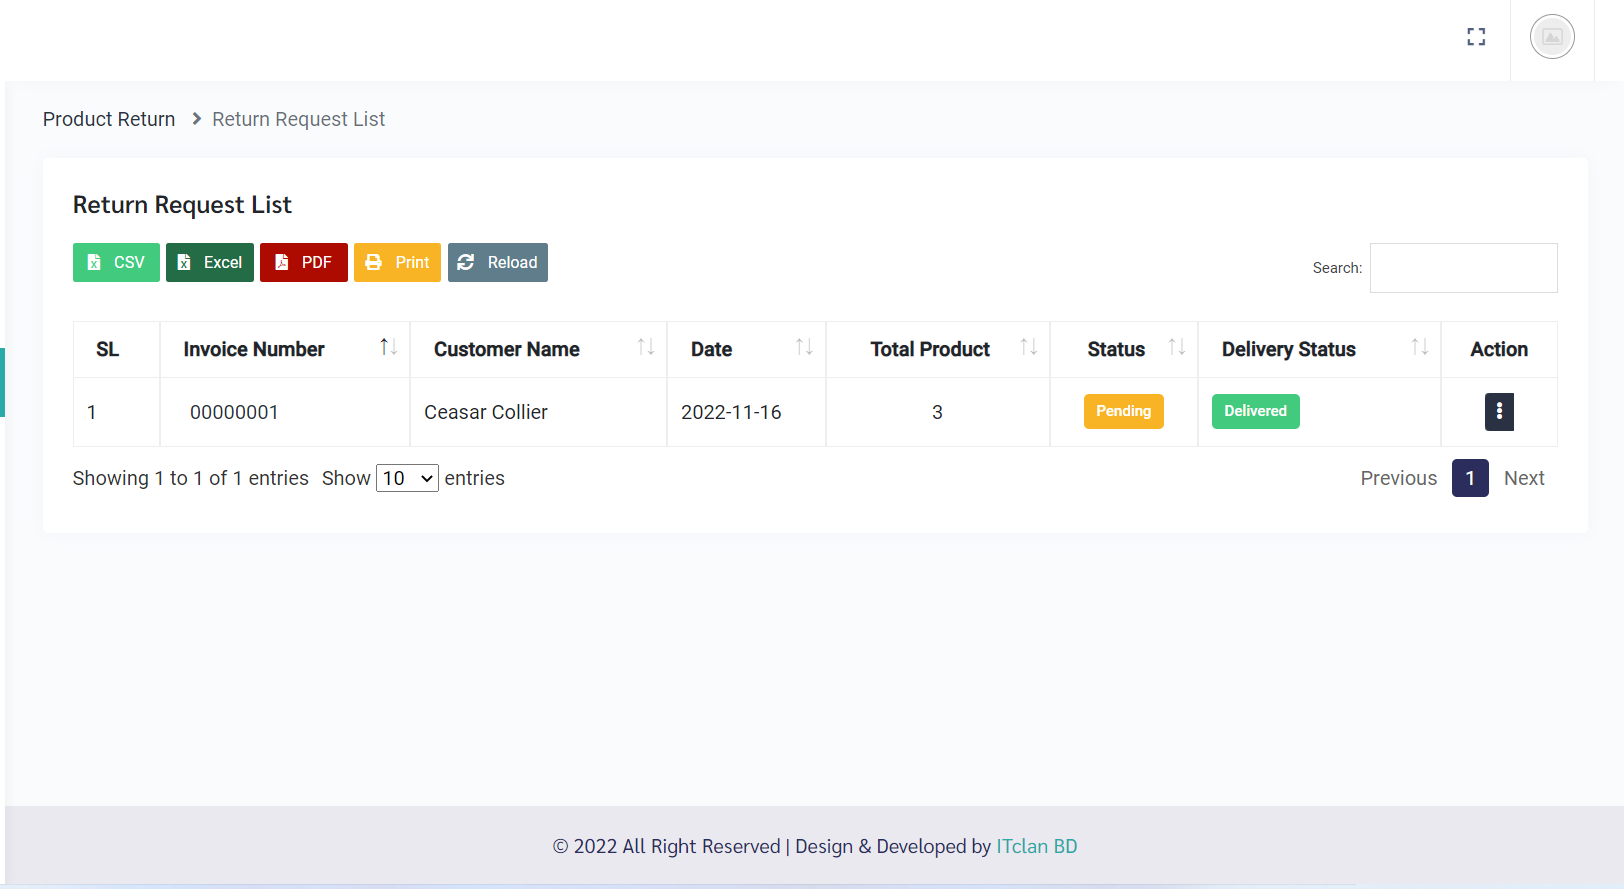This screenshot has height=889, width=1624.
Task: Go to Product Return breadcrumb
Action: (x=109, y=119)
